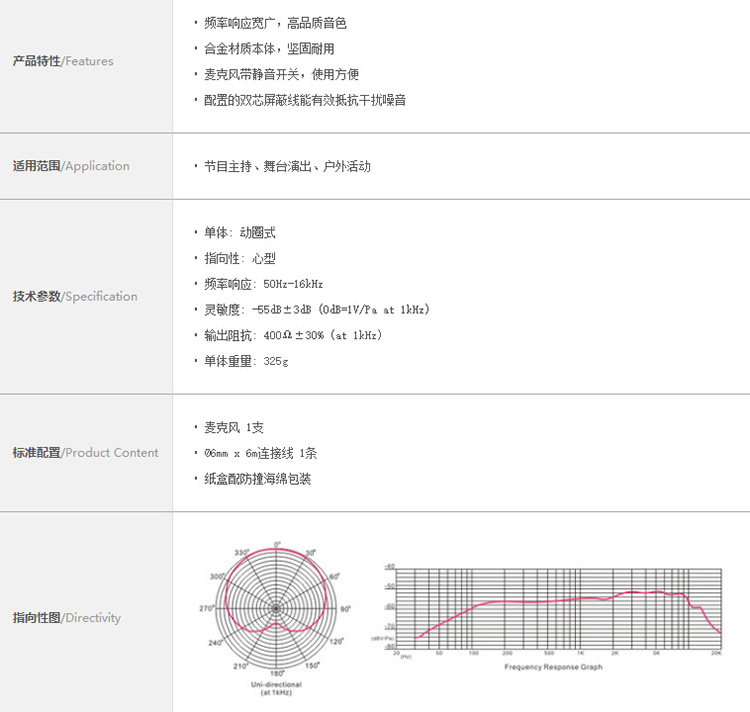Click the polar pattern directivity diagram
Screen dimensions: 750x712
click(x=276, y=609)
